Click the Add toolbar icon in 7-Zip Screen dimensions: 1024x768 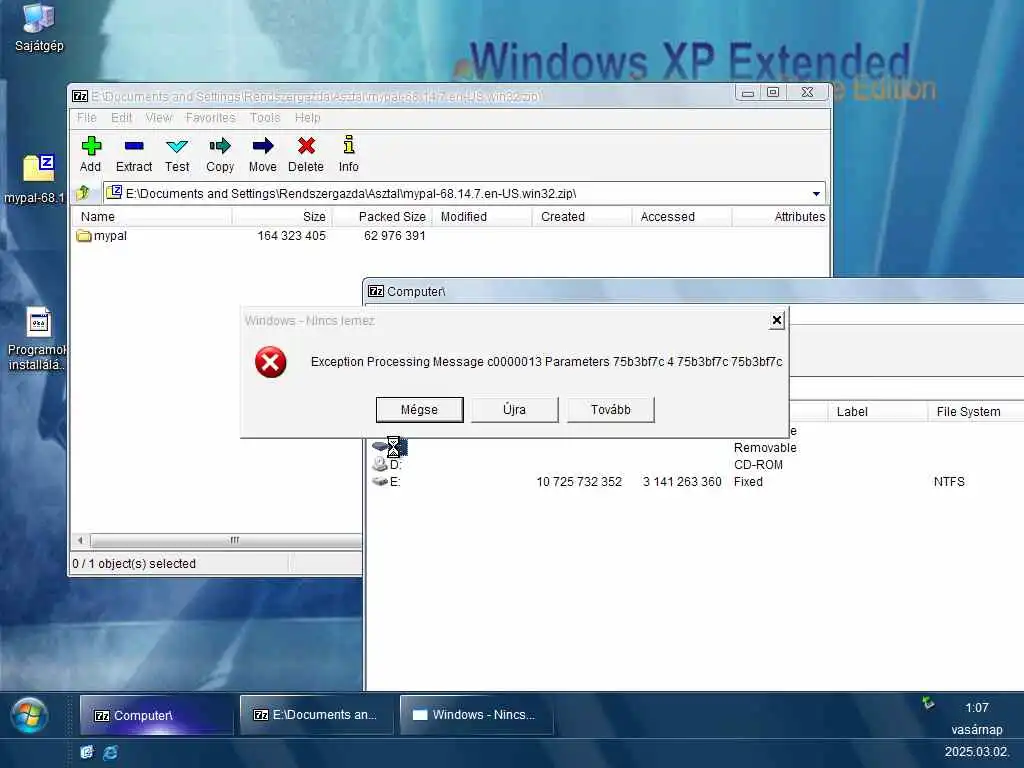pyautogui.click(x=91, y=154)
